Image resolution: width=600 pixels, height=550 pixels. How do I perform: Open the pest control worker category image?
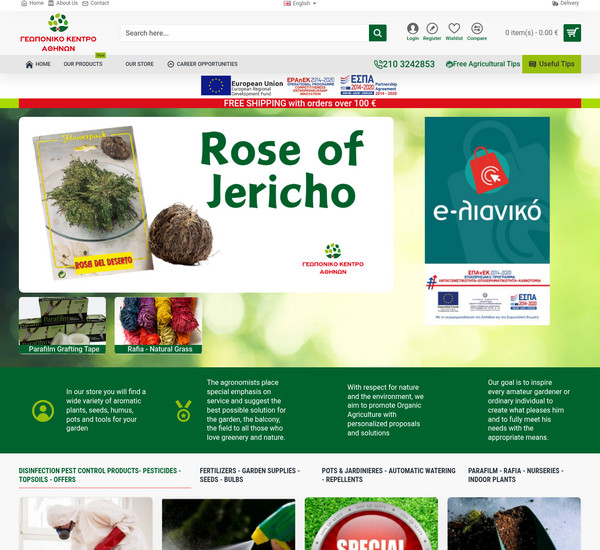coord(86,524)
